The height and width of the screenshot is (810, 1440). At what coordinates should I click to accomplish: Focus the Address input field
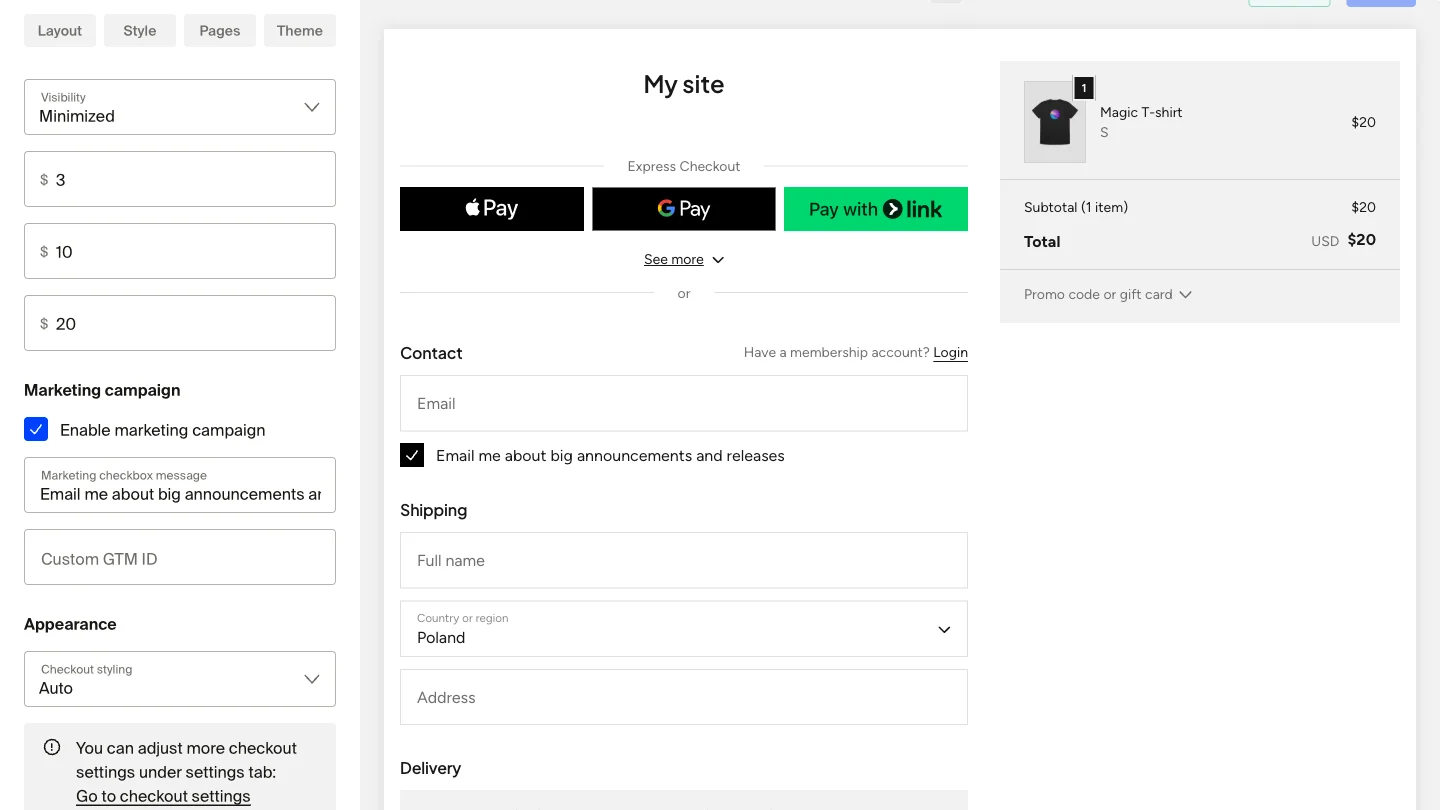[684, 697]
